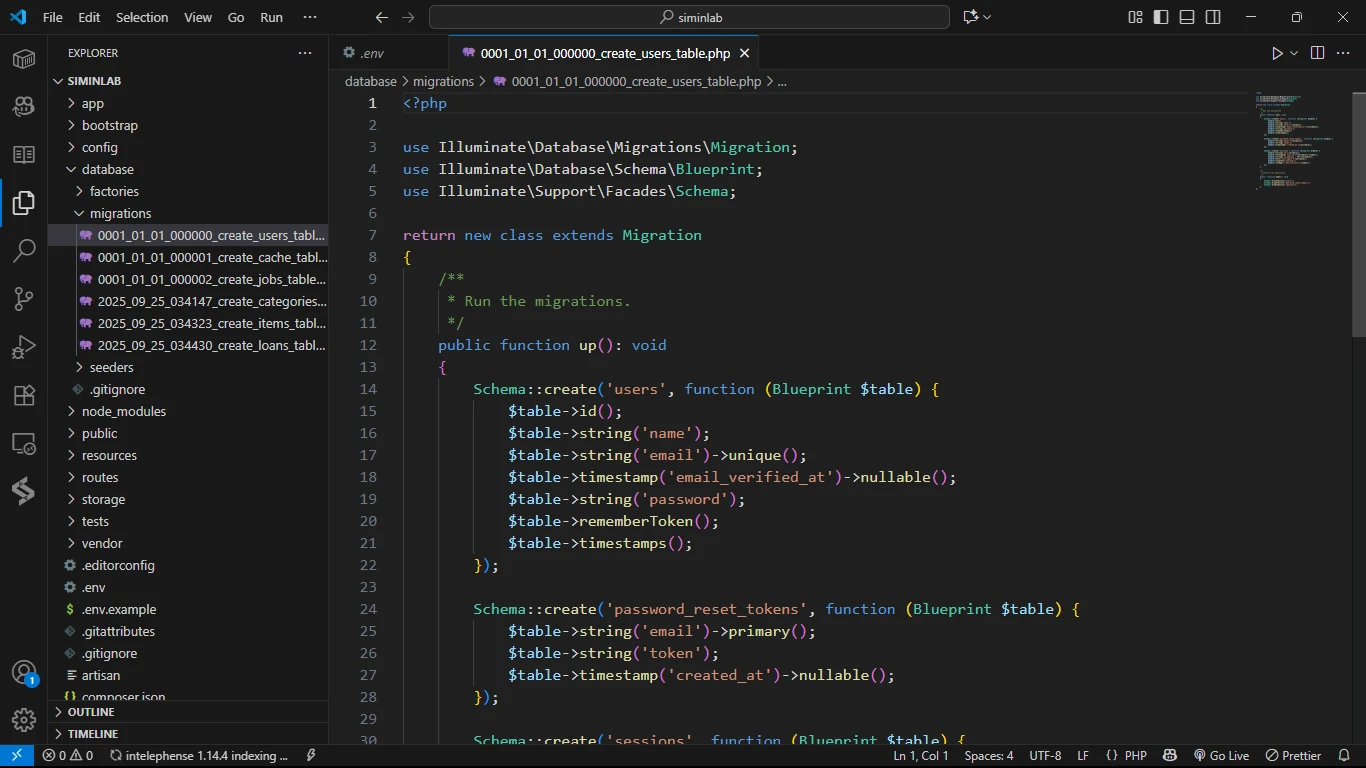The width and height of the screenshot is (1366, 768).
Task: Toggle the bottom panel layout button
Action: pyautogui.click(x=1187, y=17)
